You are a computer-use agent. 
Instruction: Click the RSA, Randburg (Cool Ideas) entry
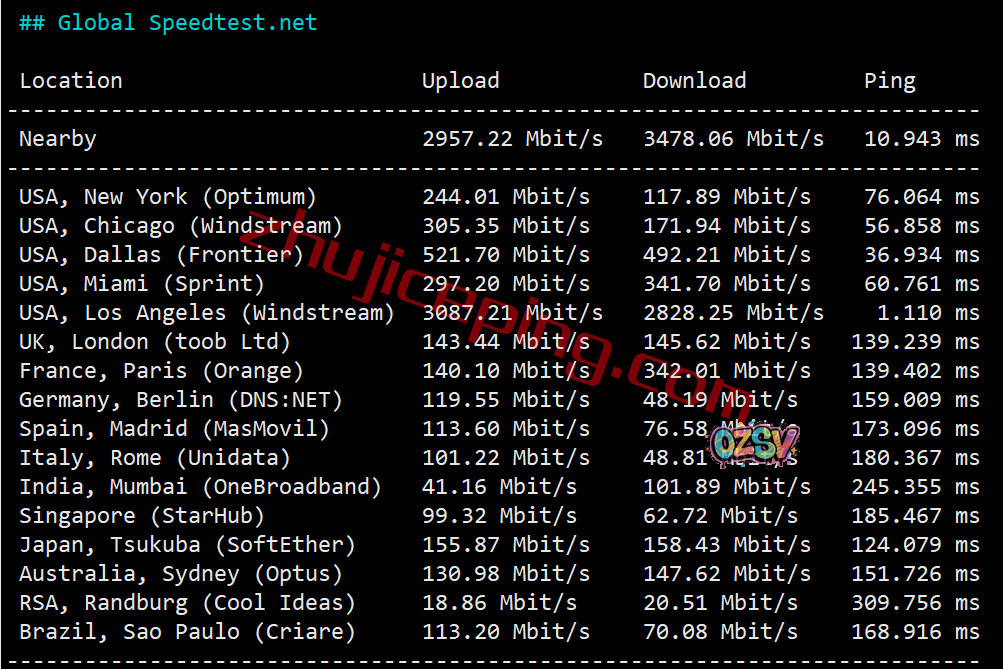[x=187, y=602]
